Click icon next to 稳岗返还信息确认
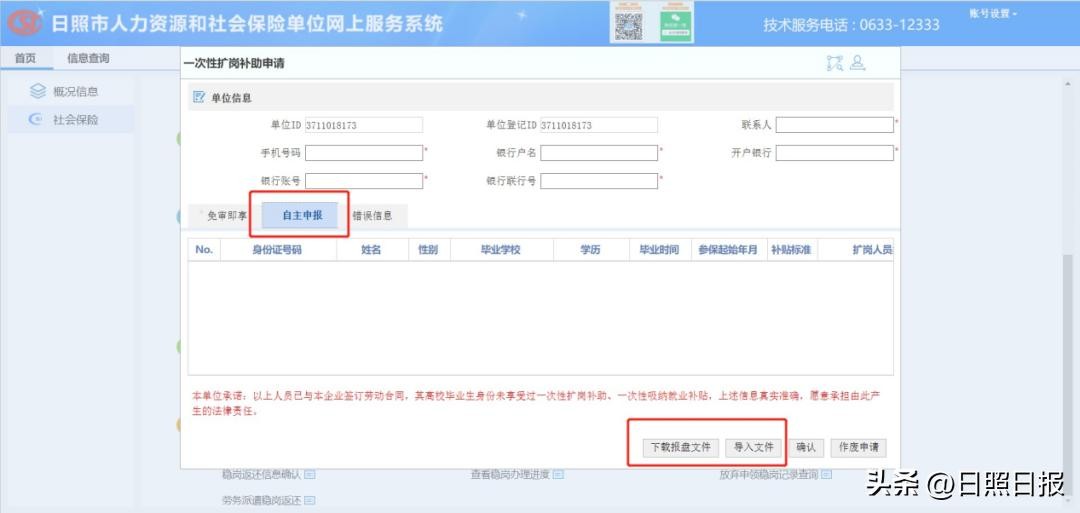1080x513 pixels. click(310, 475)
